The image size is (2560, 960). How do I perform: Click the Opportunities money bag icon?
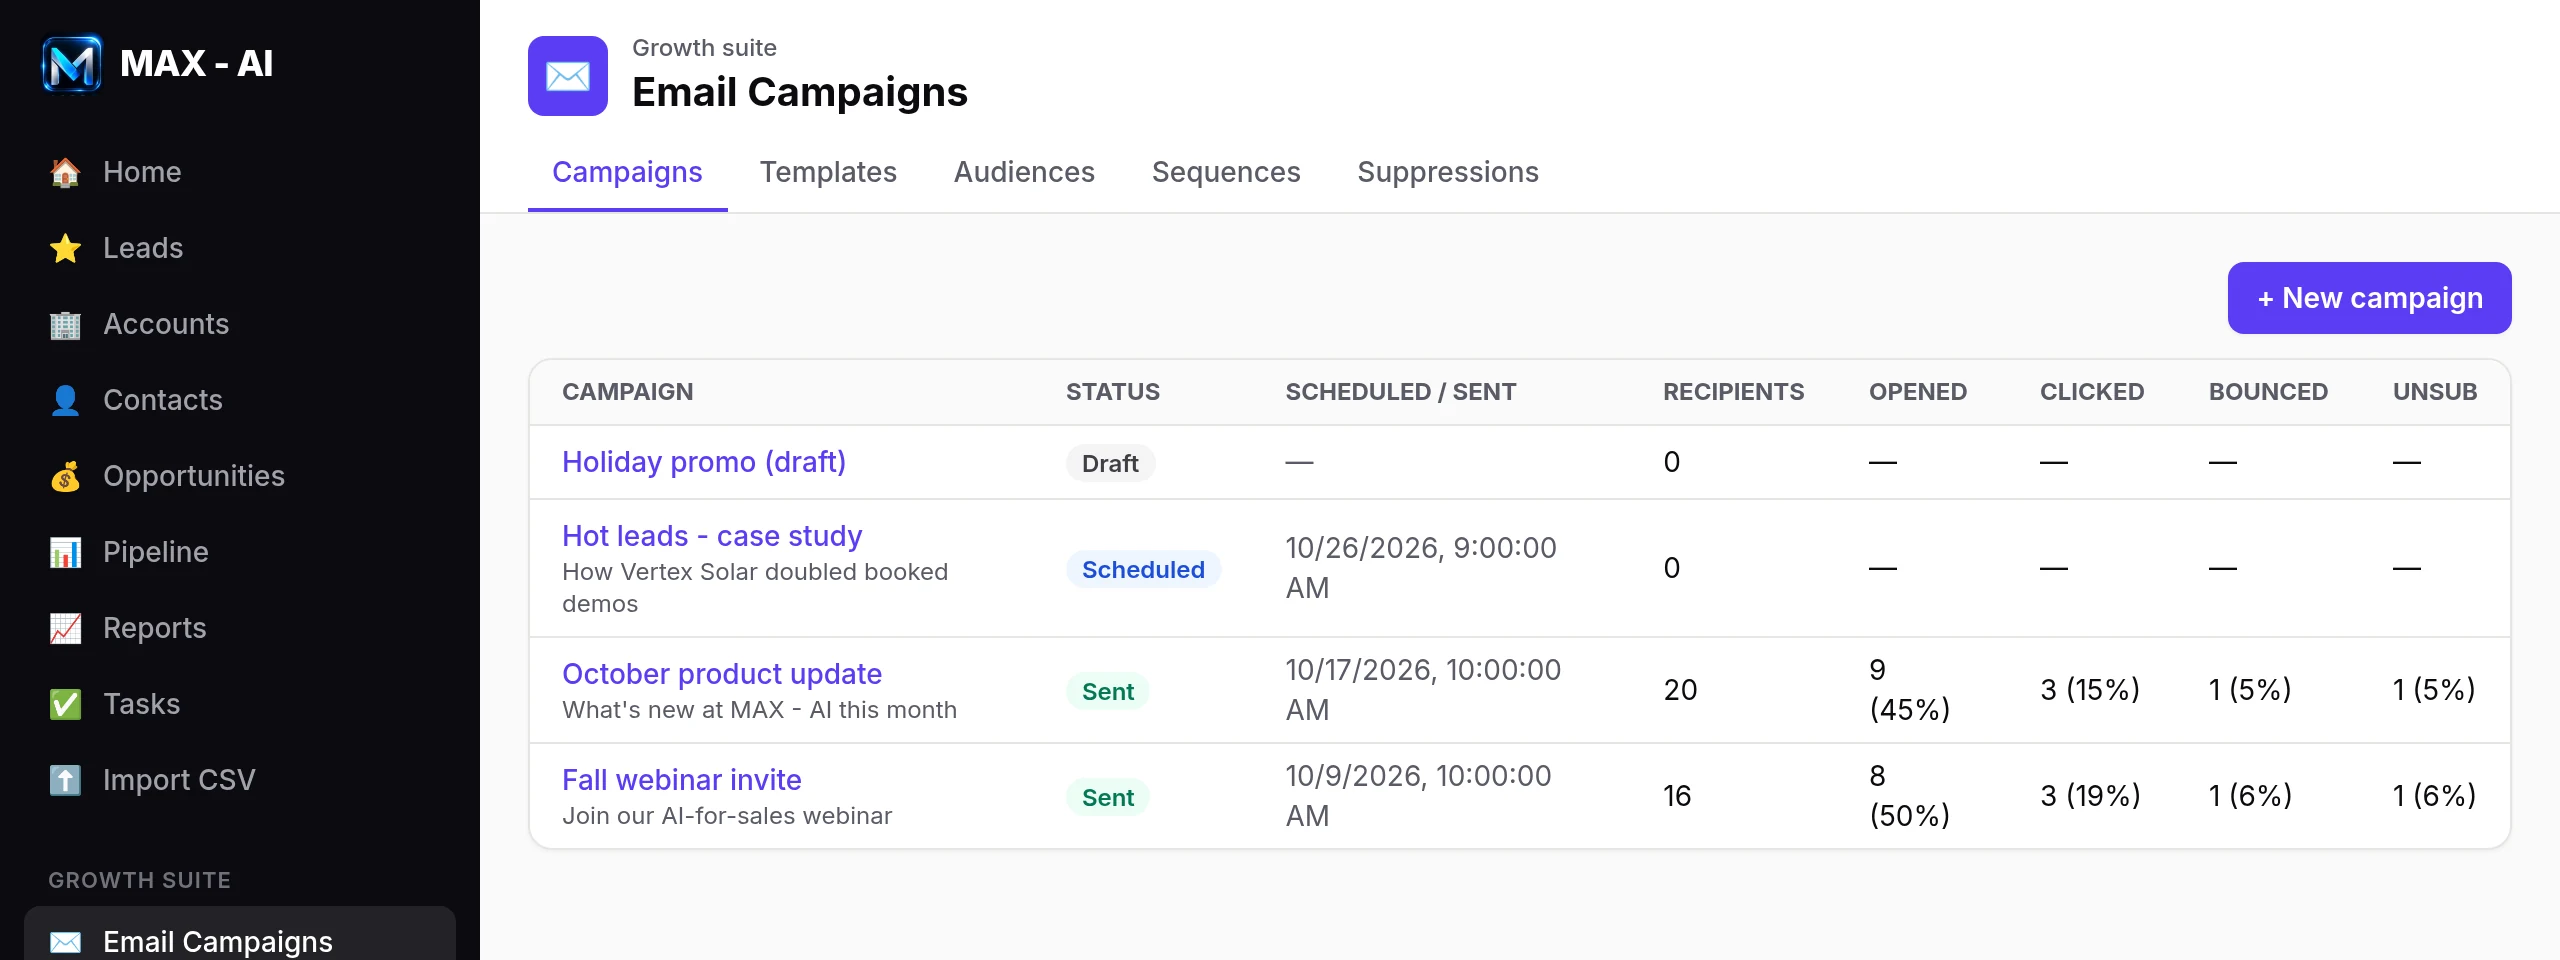tap(65, 476)
